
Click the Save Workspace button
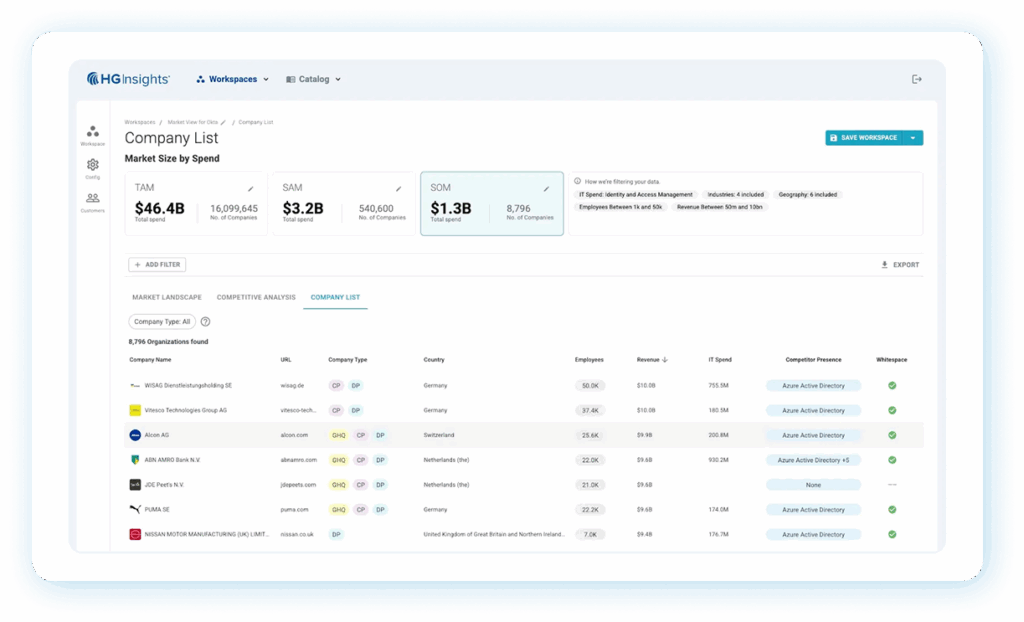863,138
